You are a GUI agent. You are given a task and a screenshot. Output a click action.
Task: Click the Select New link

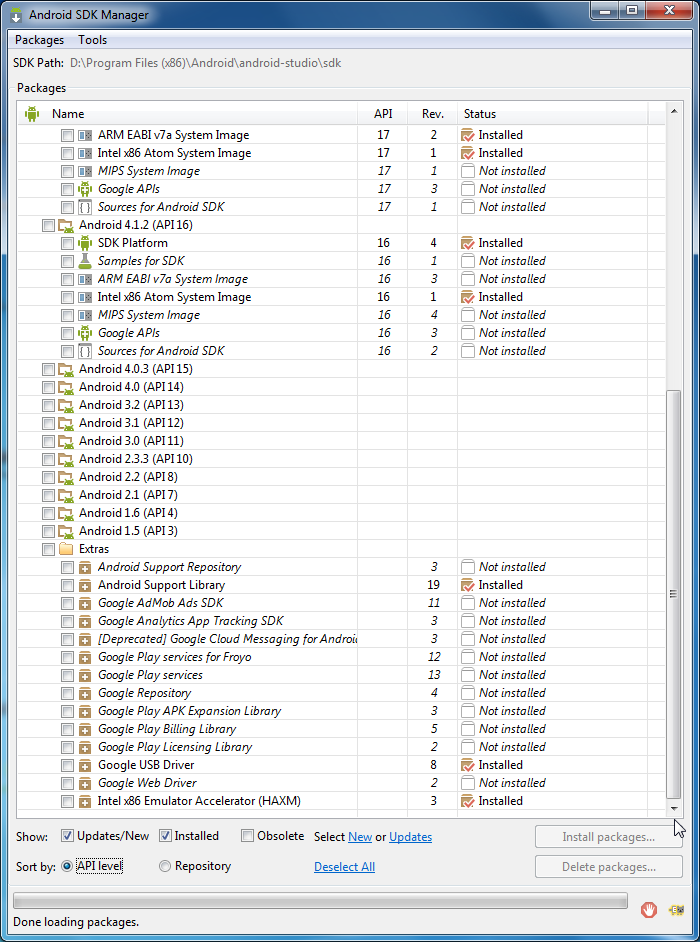[360, 837]
